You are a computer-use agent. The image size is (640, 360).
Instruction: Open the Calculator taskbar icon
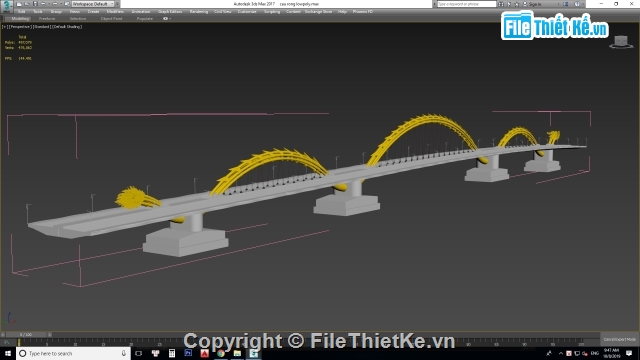(x=172, y=353)
